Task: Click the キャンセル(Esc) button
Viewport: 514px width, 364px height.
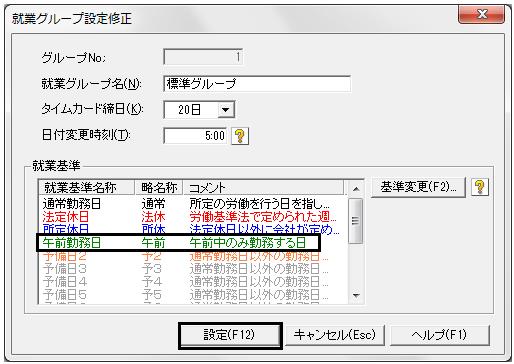Action: point(335,335)
